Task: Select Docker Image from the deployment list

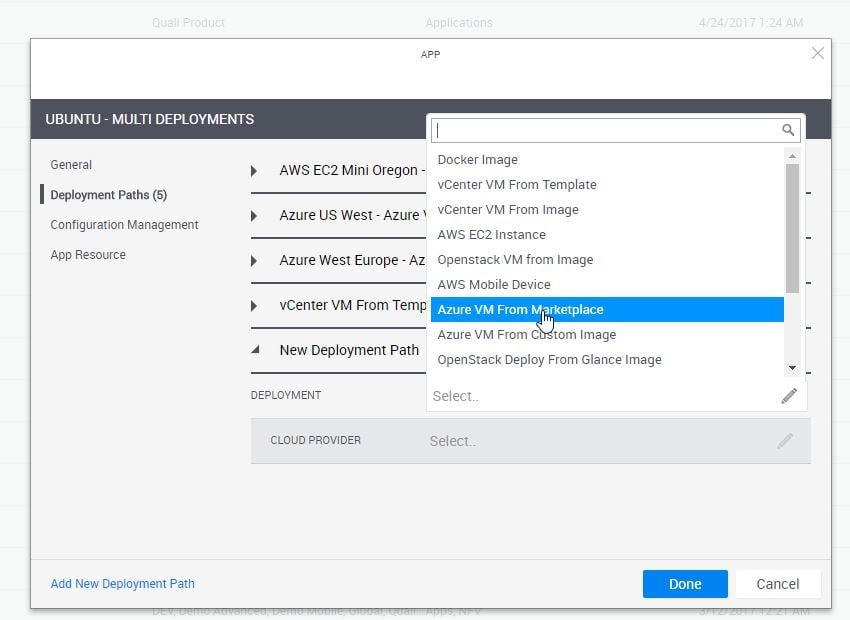Action: (476, 159)
